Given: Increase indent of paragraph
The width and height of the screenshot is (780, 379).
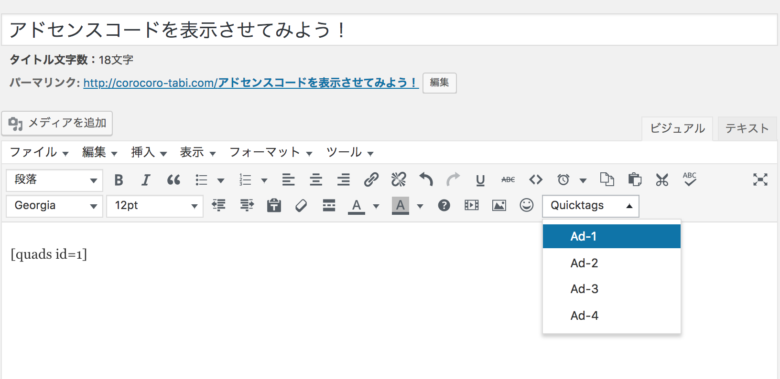Looking at the screenshot, I should pyautogui.click(x=247, y=205).
